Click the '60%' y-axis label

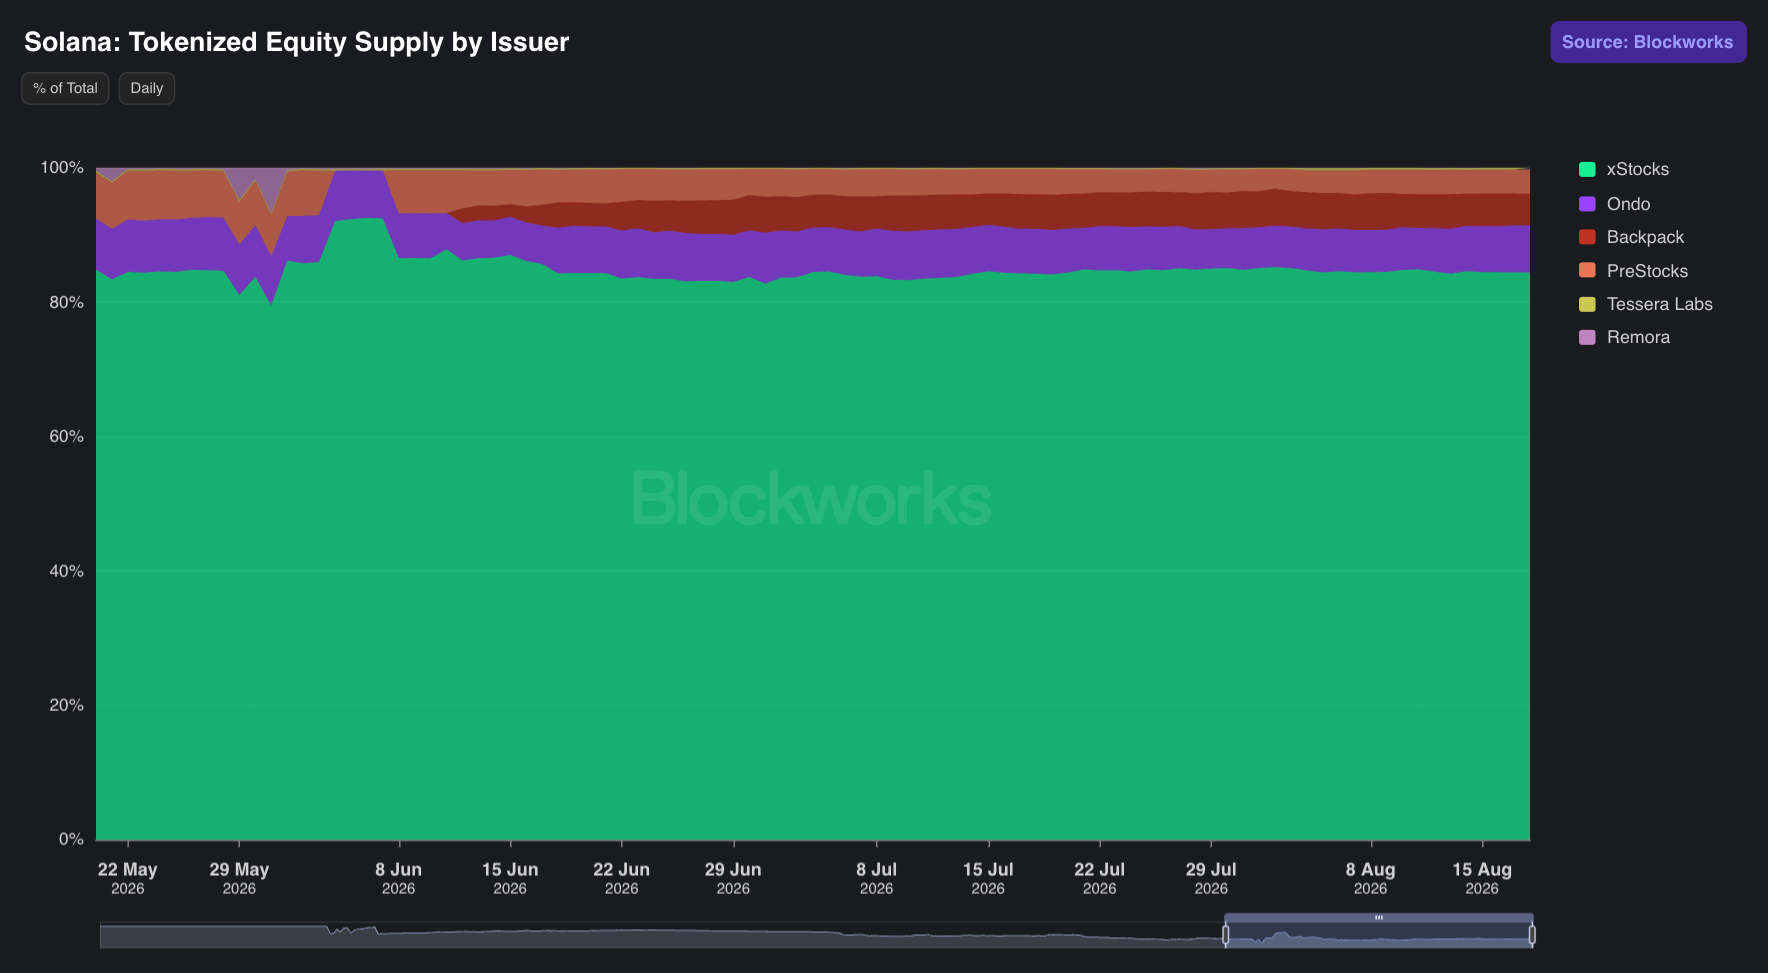(x=66, y=436)
